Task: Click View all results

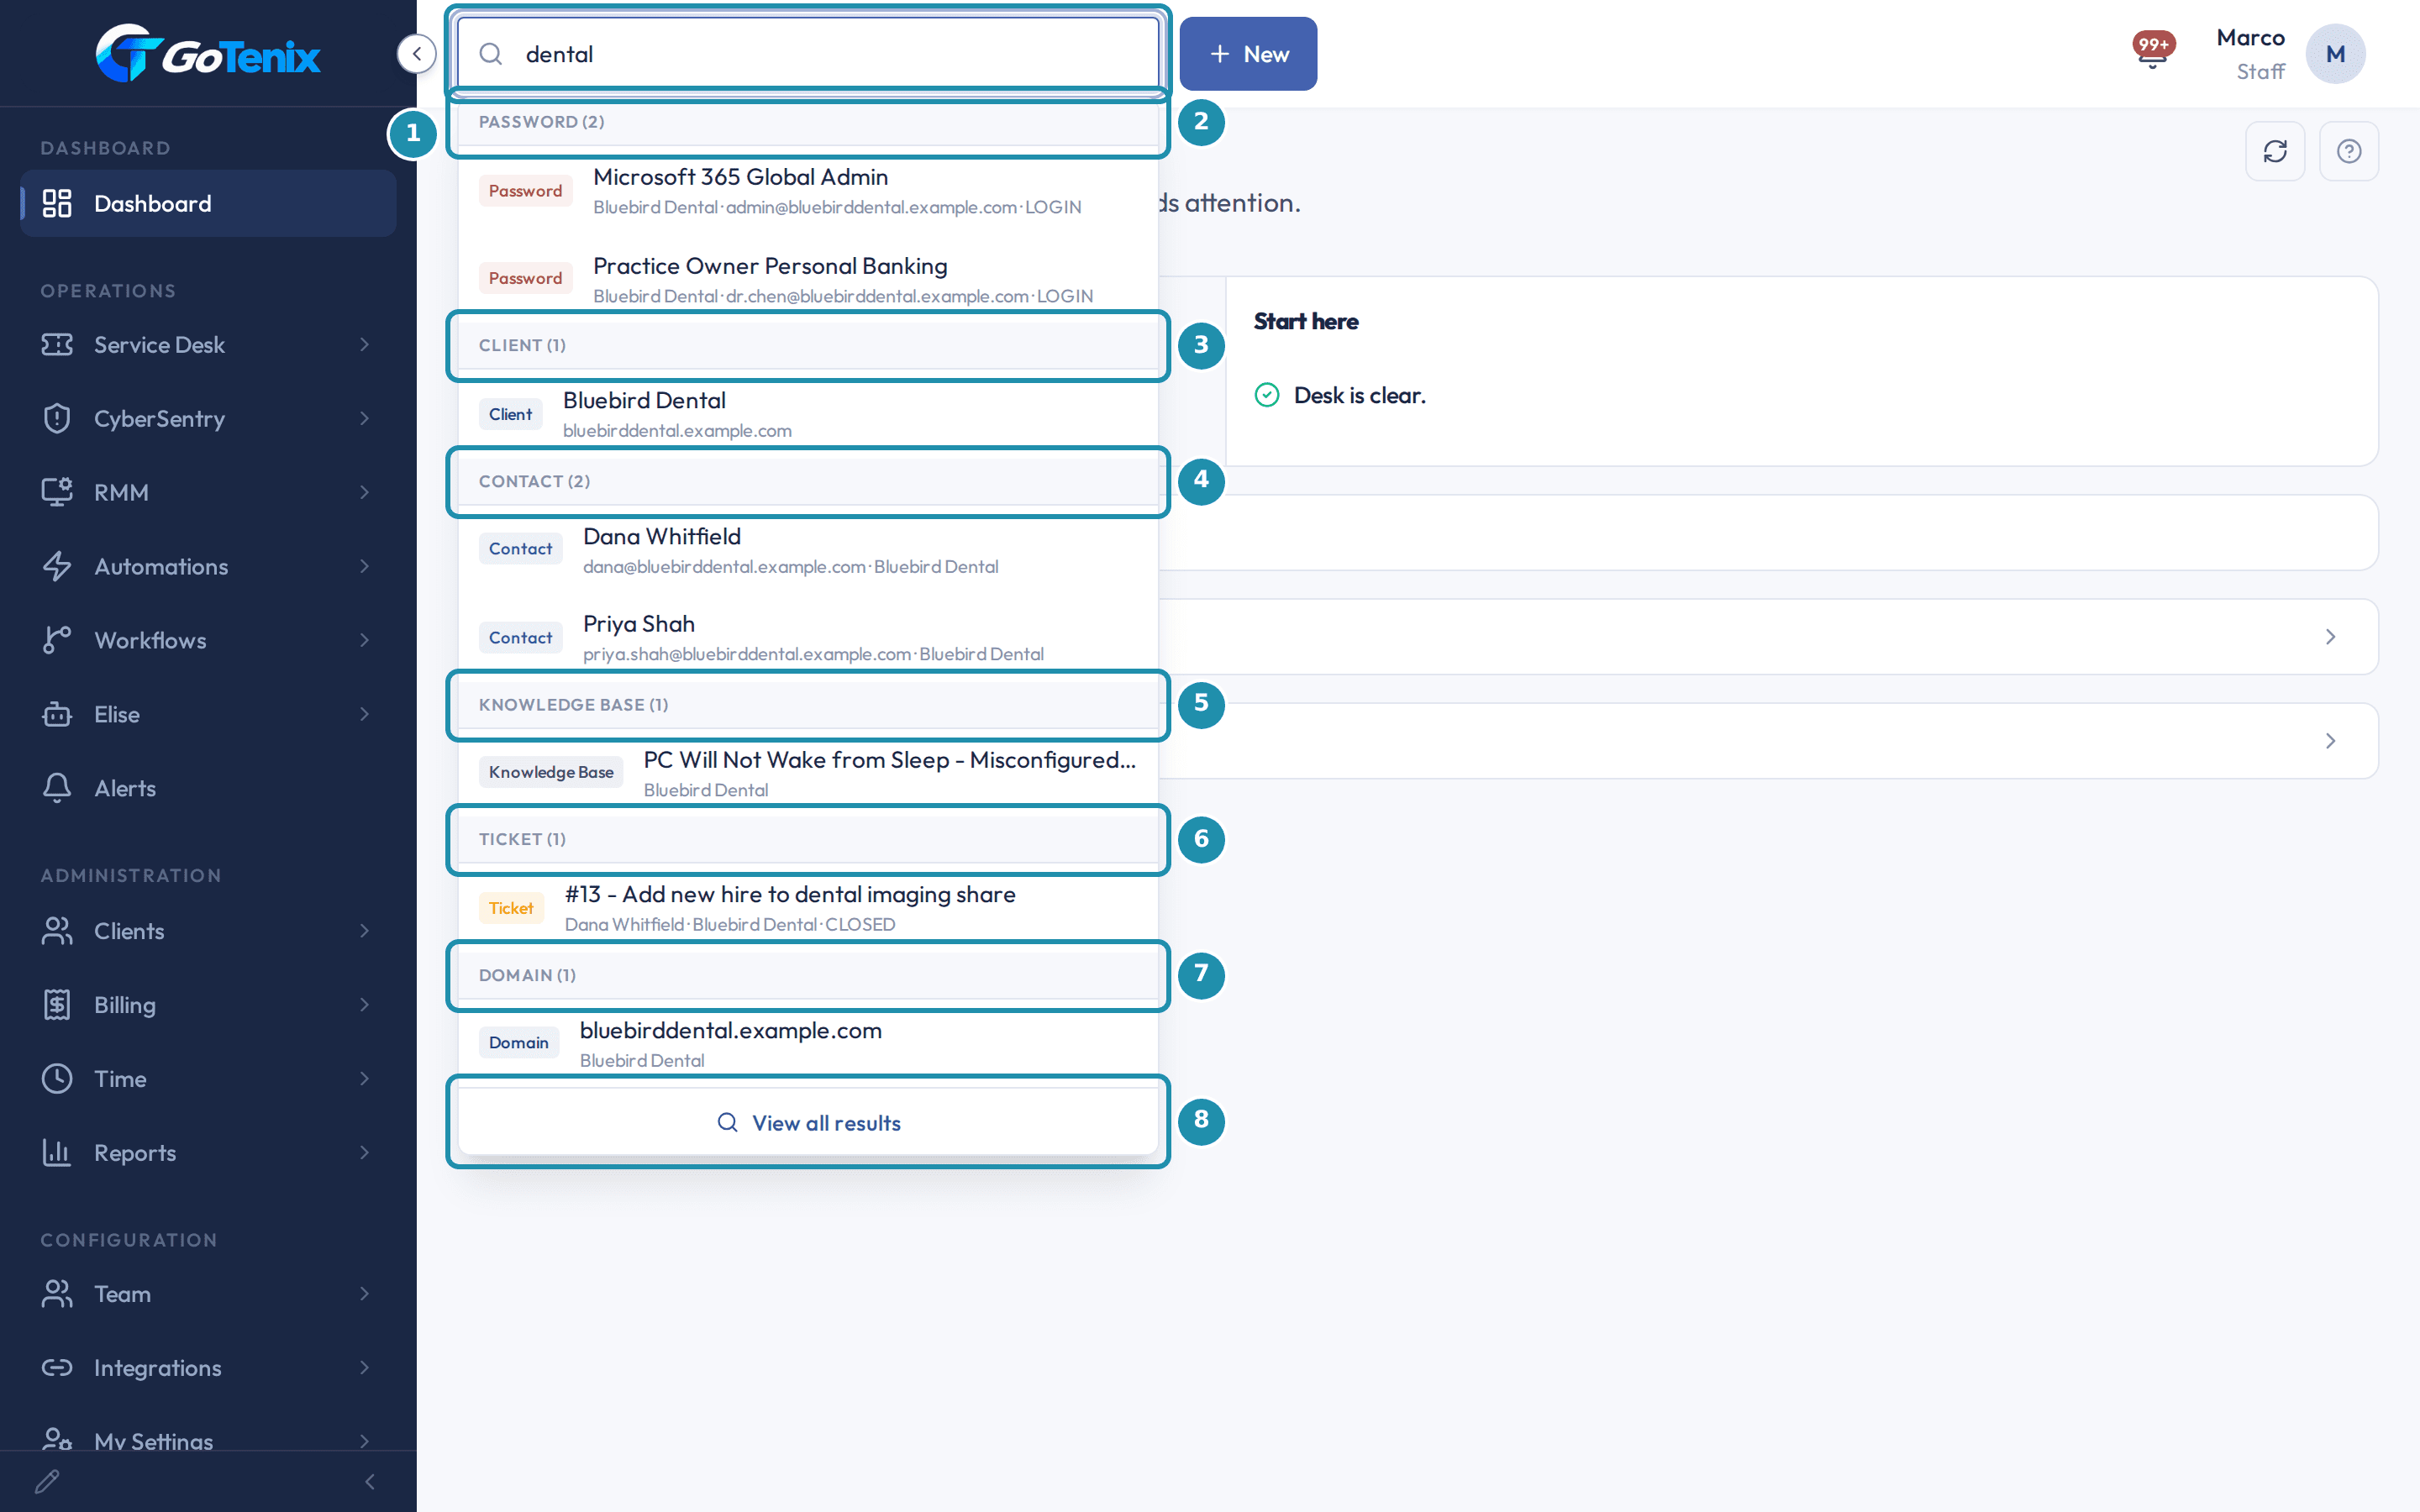Action: [x=808, y=1122]
